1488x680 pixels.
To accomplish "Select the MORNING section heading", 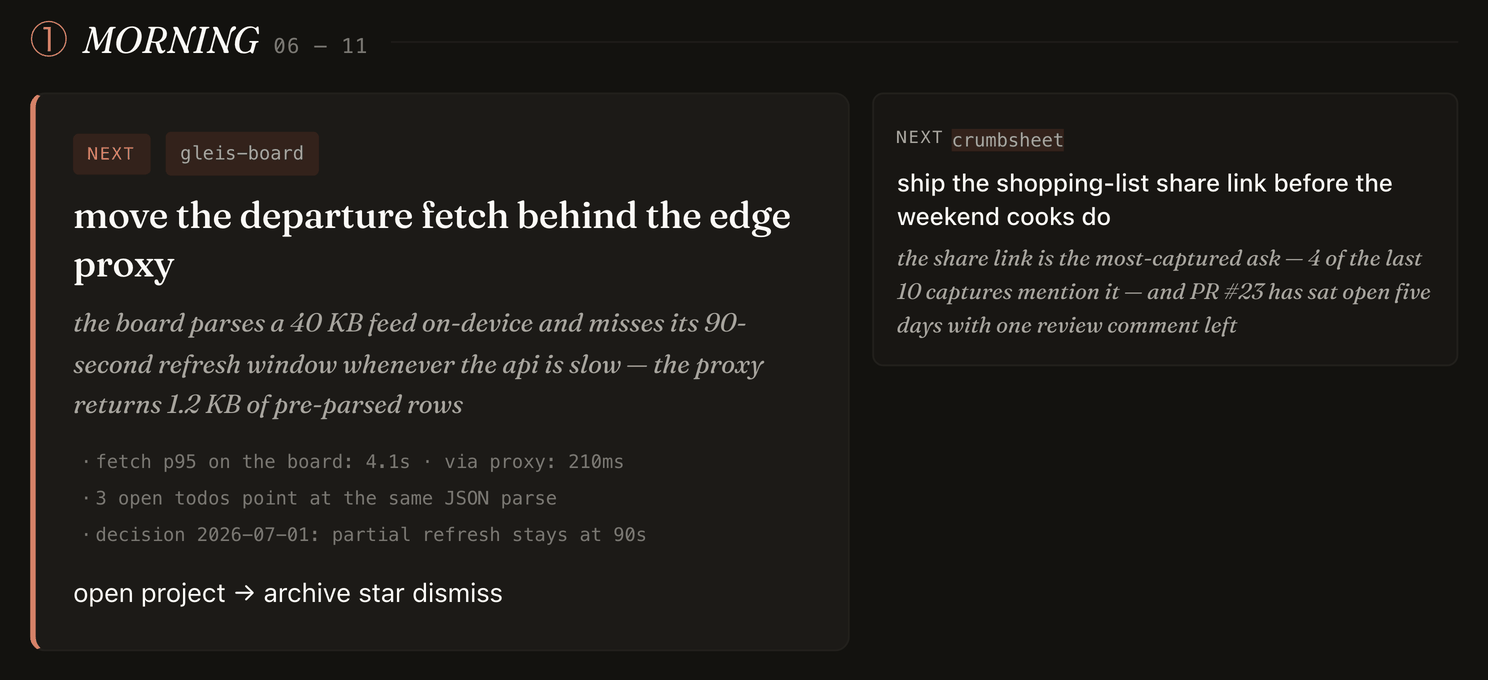I will tap(170, 41).
